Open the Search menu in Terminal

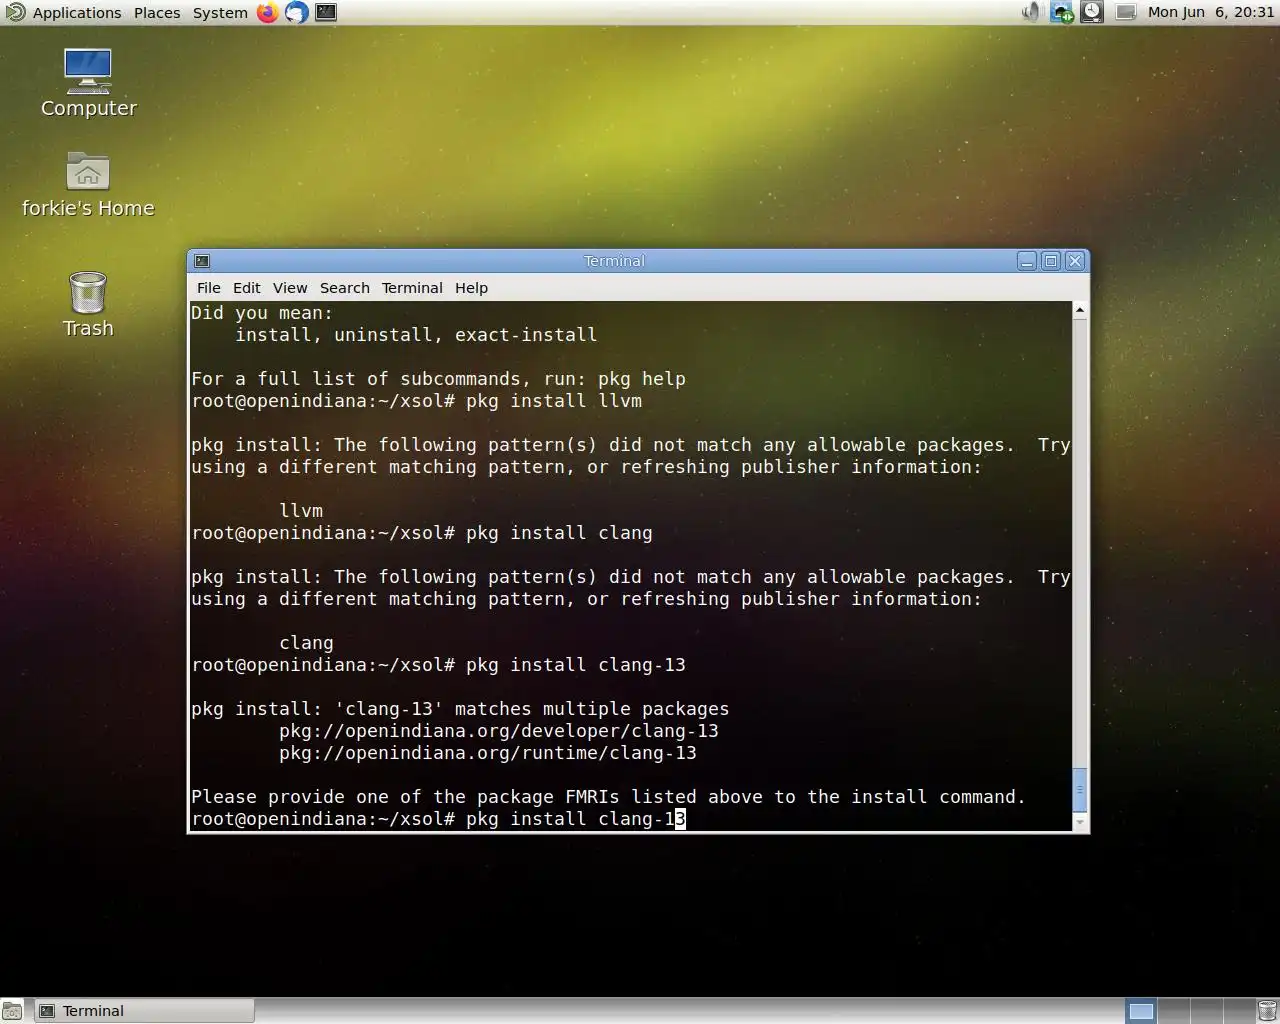pyautogui.click(x=345, y=288)
